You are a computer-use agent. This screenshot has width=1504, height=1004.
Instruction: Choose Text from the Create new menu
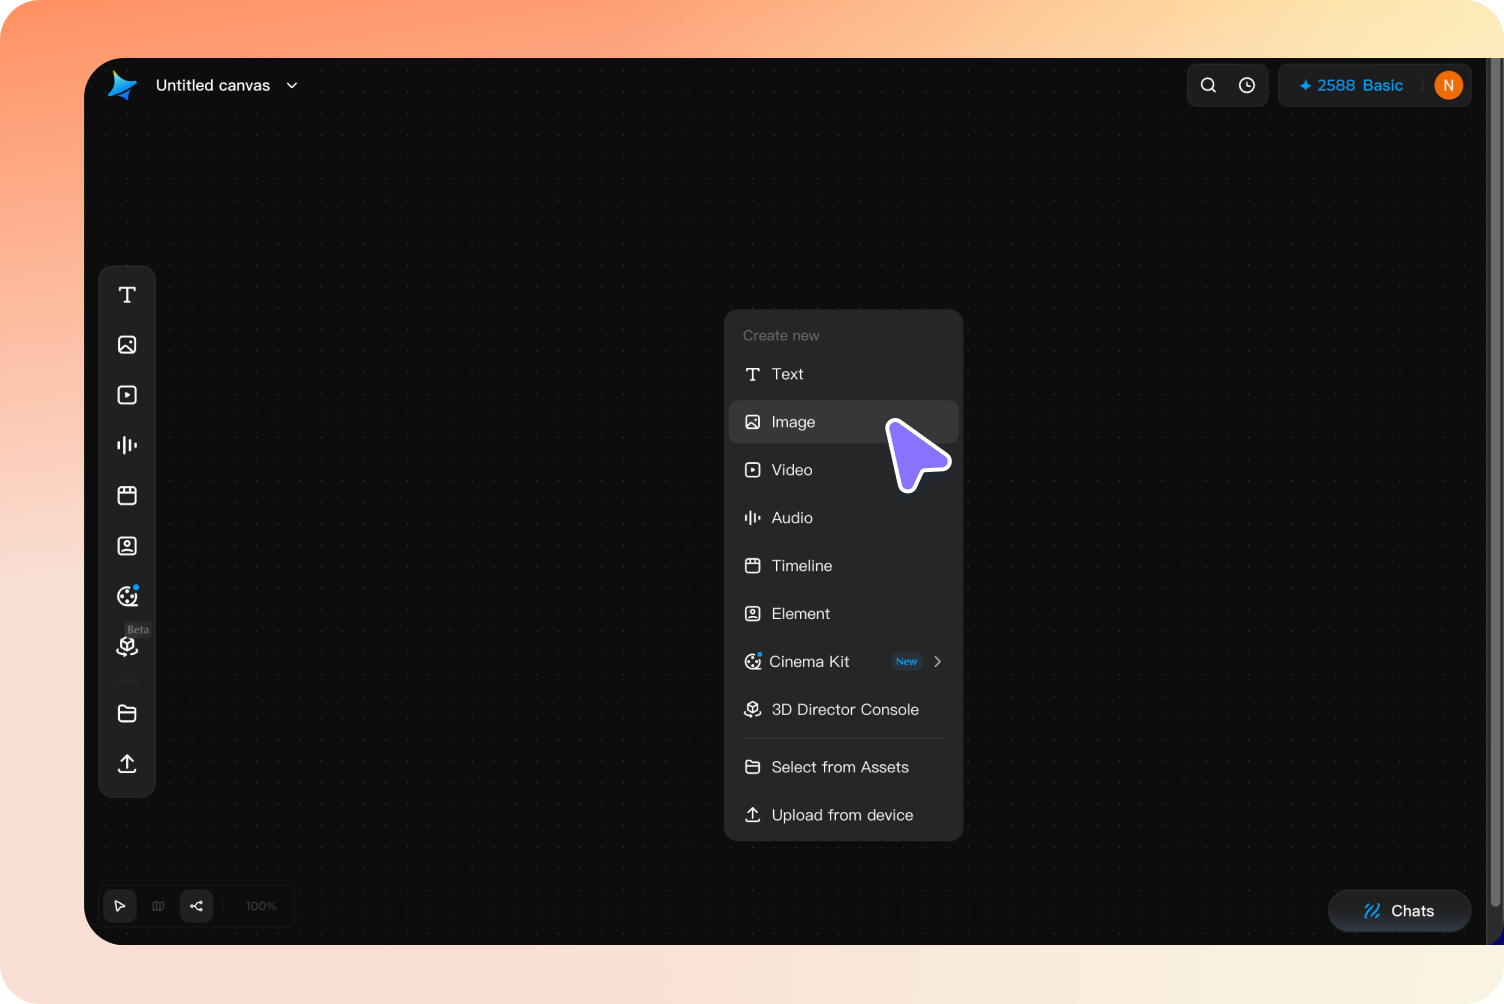843,374
